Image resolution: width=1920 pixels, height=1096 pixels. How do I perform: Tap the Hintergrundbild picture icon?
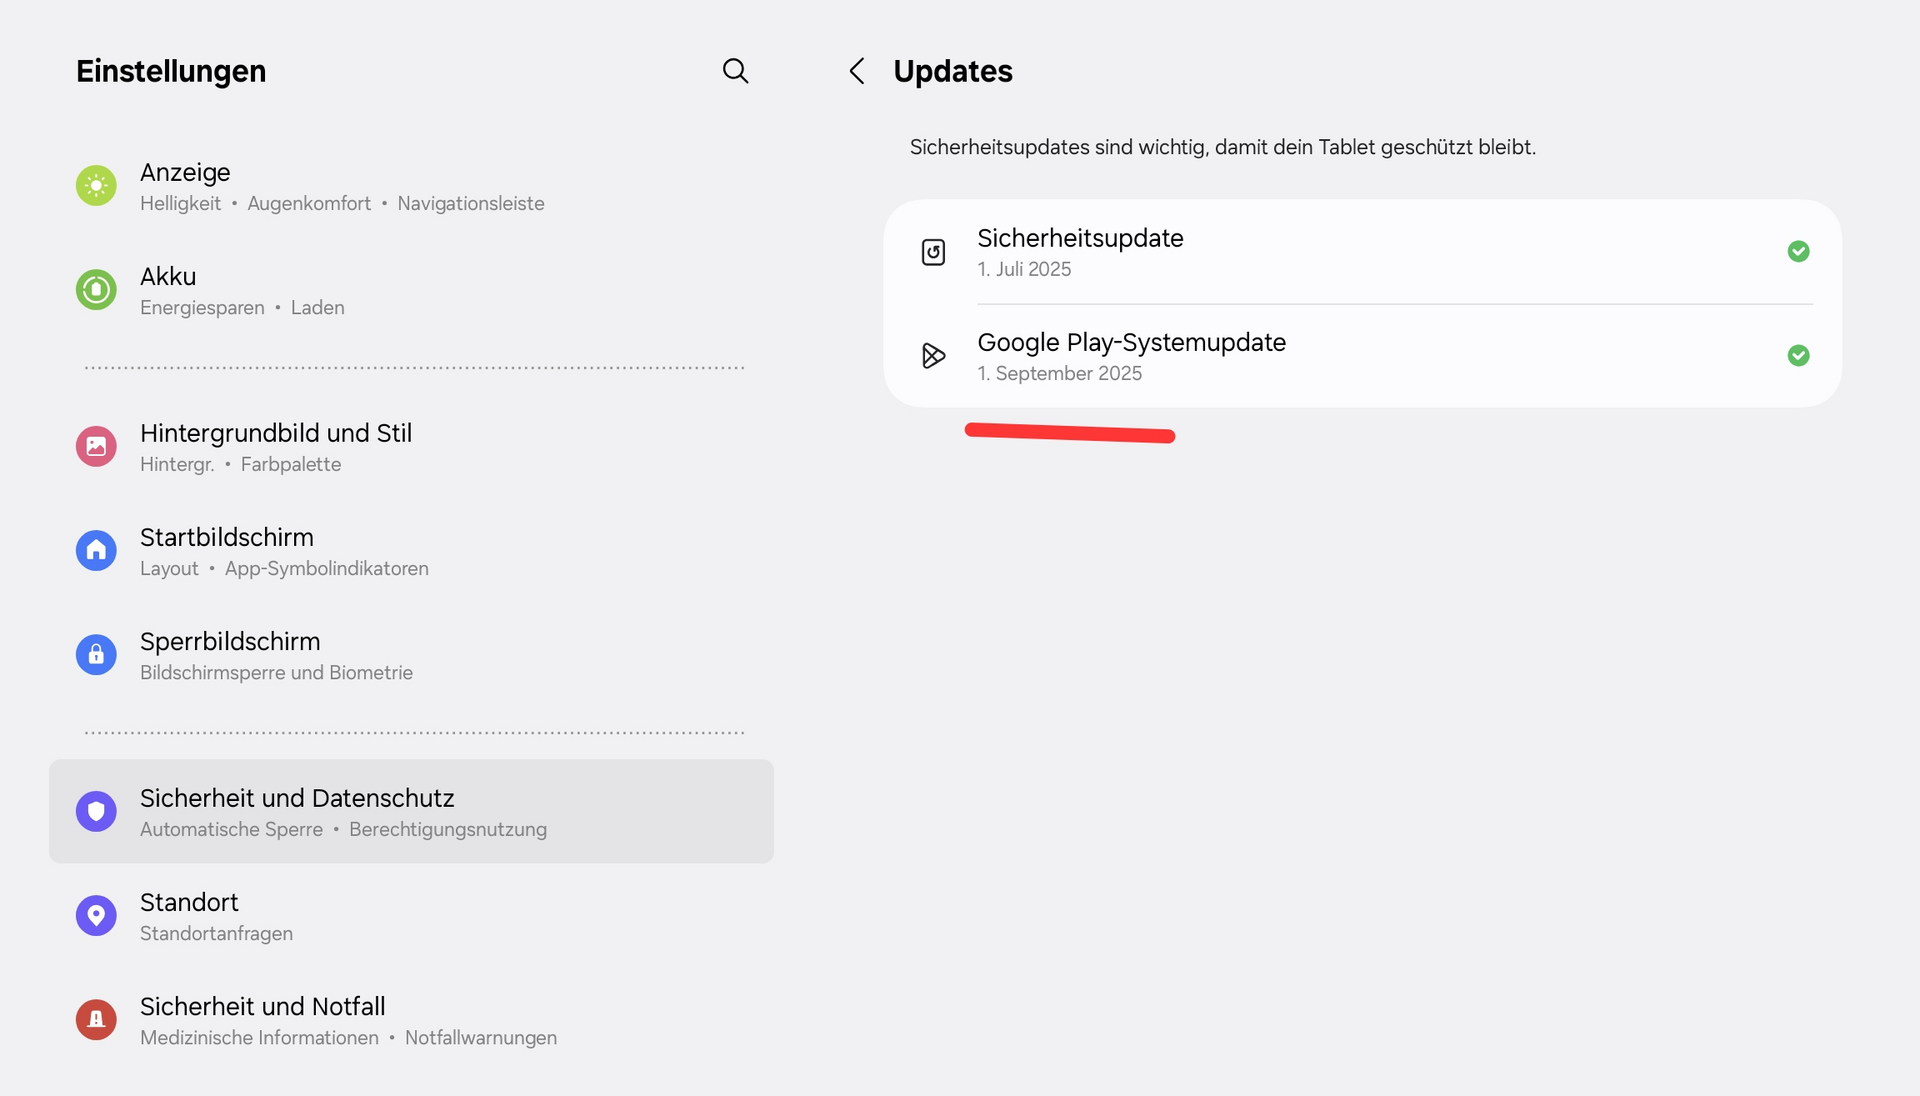click(96, 446)
